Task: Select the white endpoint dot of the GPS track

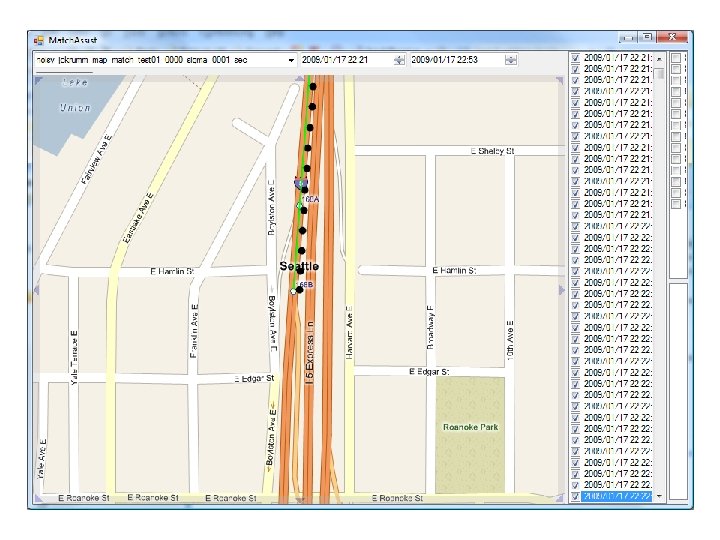Action: pyautogui.click(x=293, y=292)
